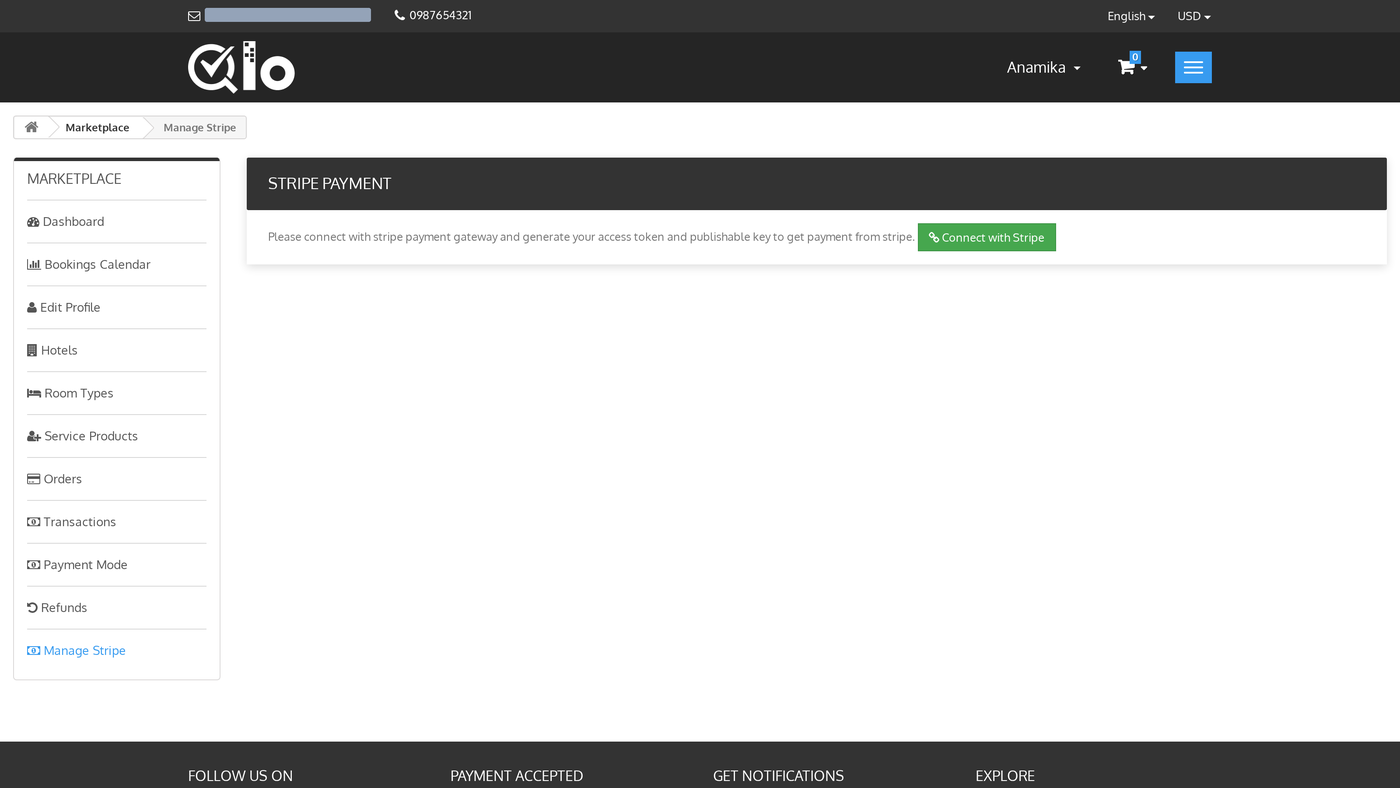Viewport: 1400px width, 788px height.
Task: Expand the English language dropdown
Action: click(1131, 16)
